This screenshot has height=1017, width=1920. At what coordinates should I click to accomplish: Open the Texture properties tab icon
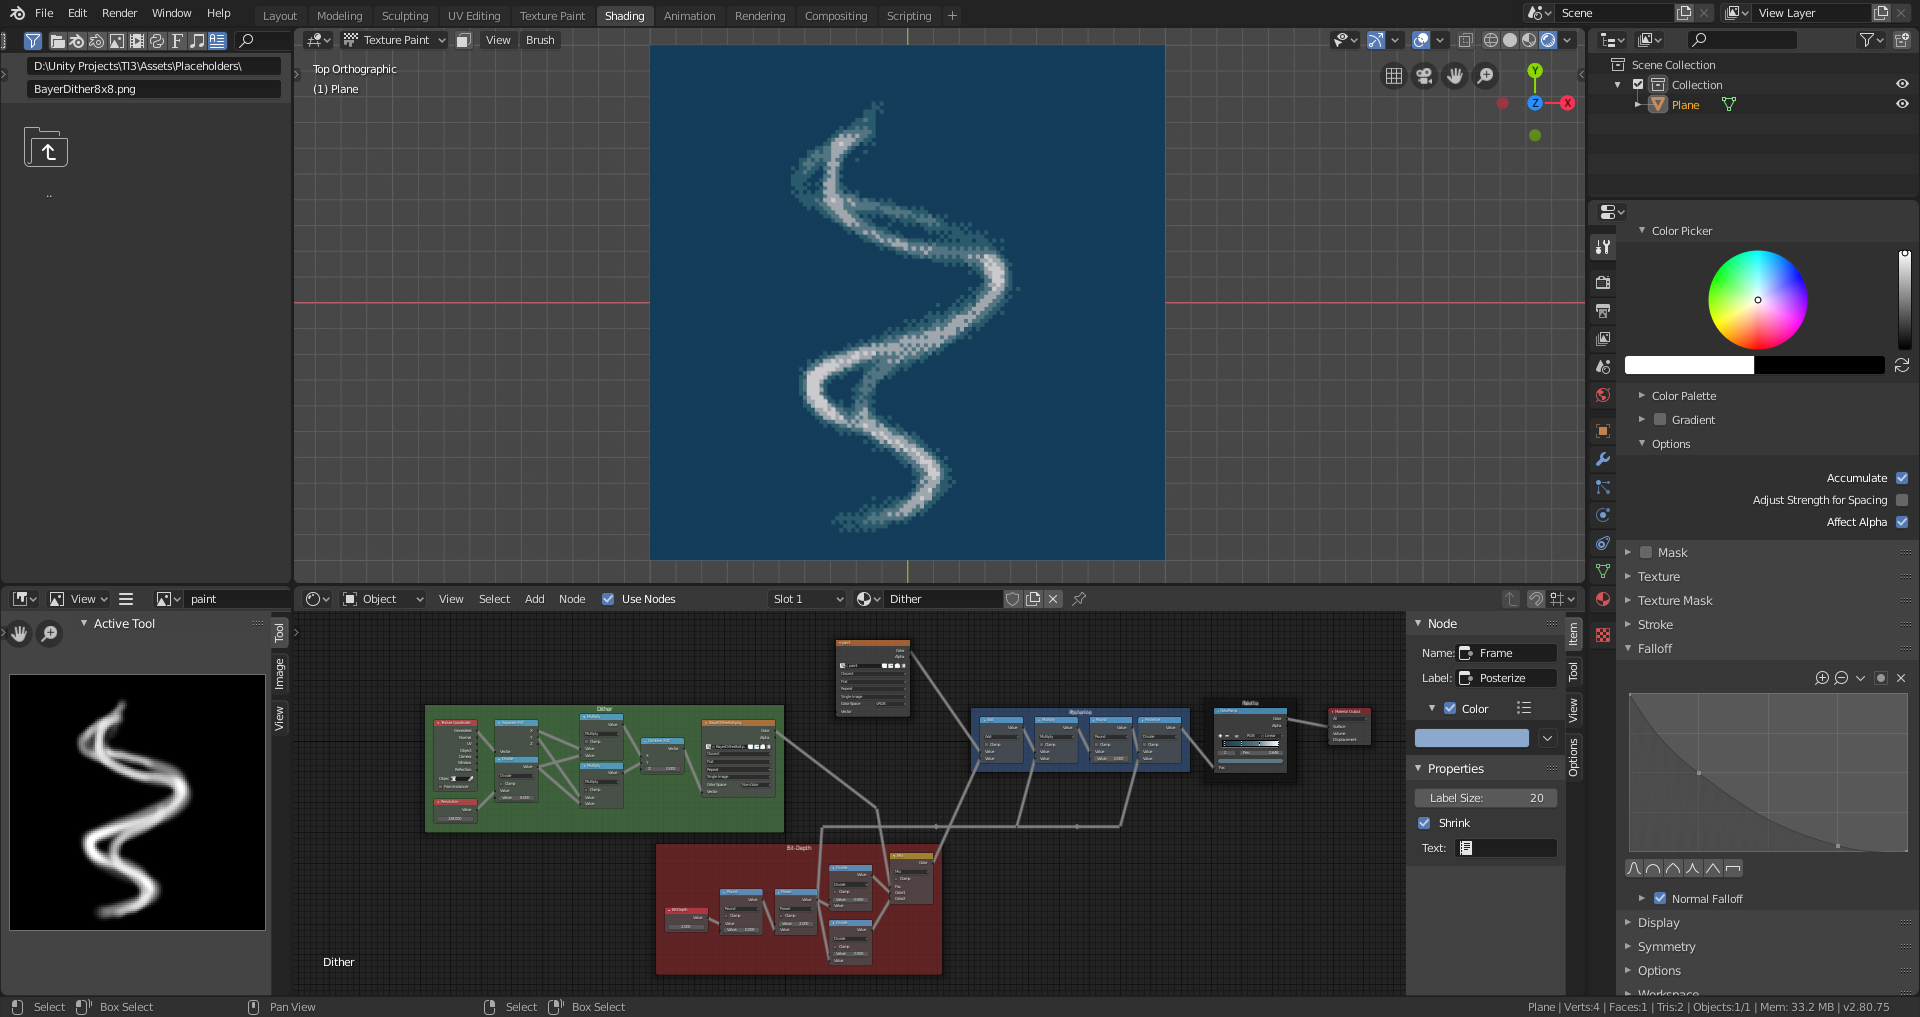pos(1603,635)
